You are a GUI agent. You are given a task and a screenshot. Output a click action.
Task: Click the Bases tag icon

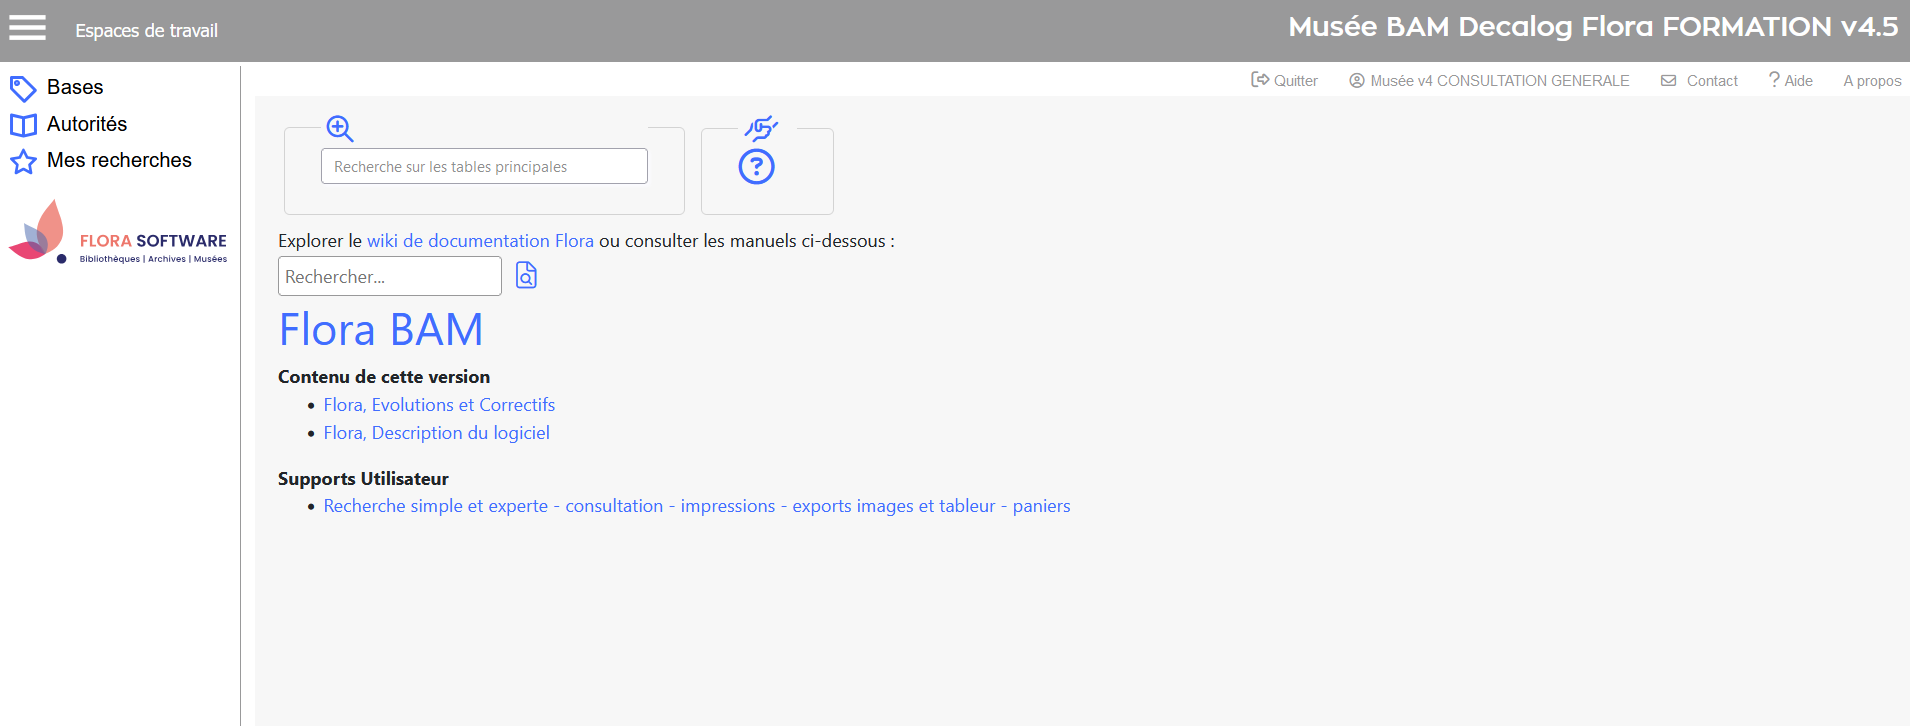(23, 89)
